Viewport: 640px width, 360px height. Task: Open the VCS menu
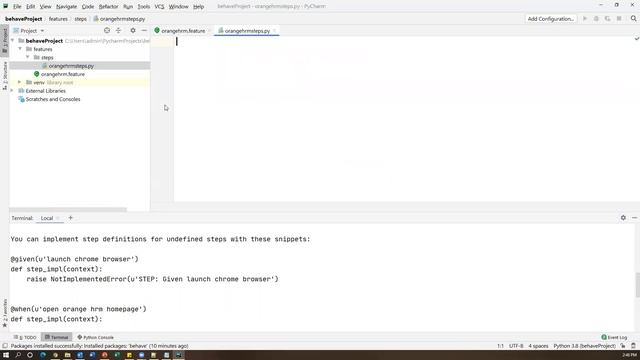[x=159, y=7]
